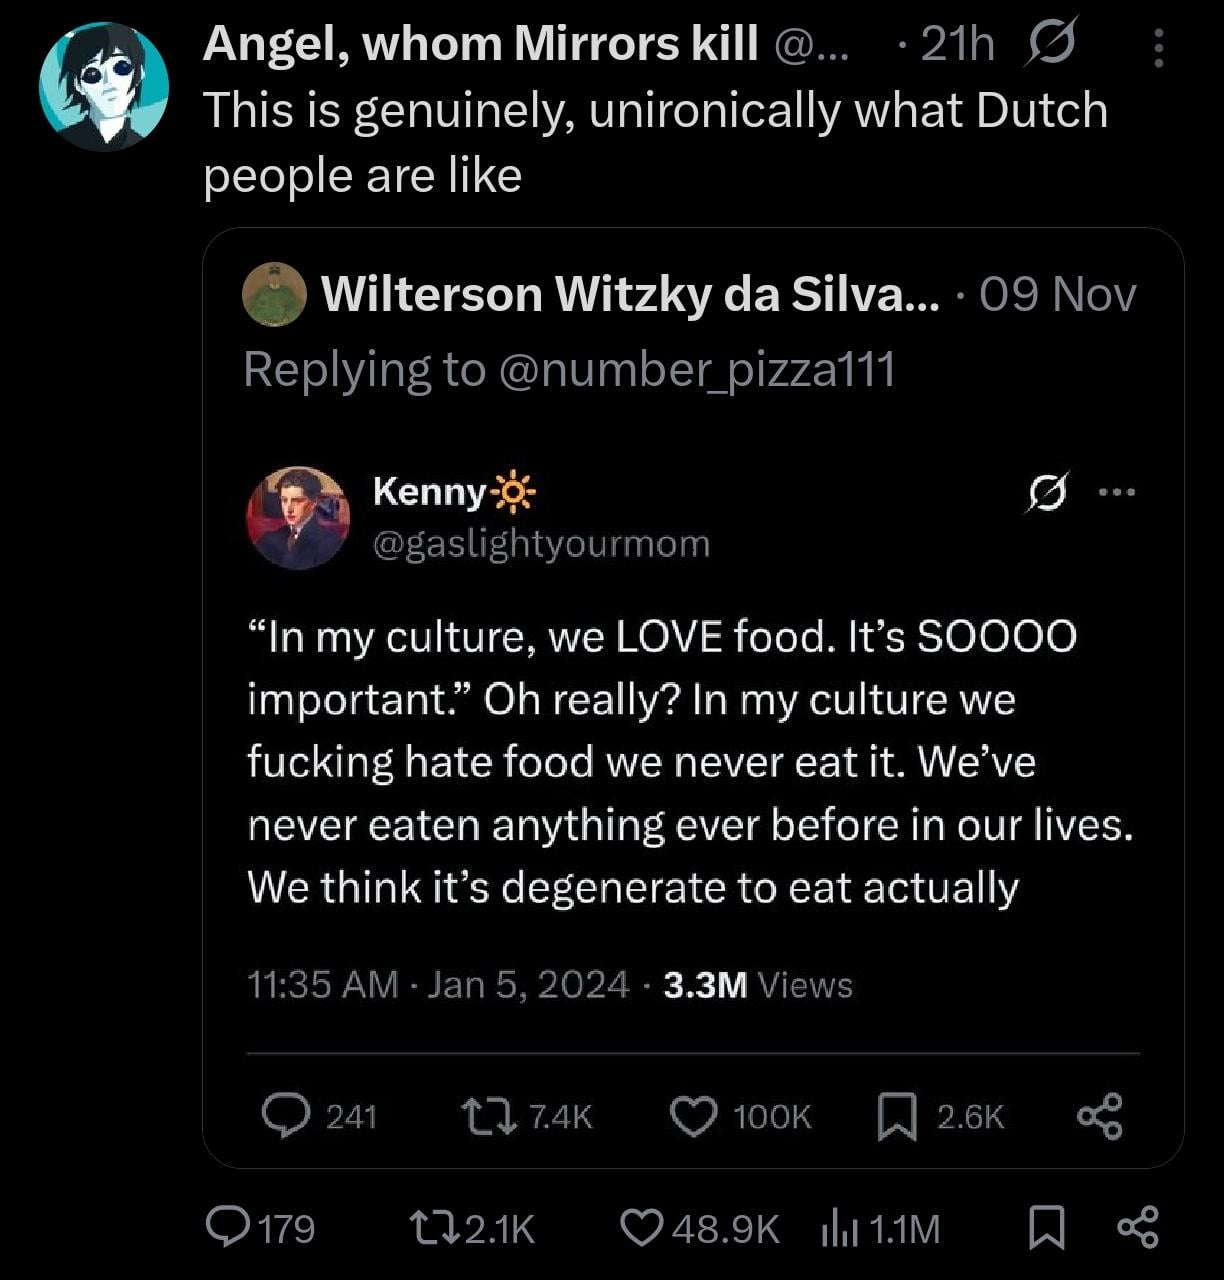Click the @gaslightyourmom handle
The height and width of the screenshot is (1280, 1224).
(x=541, y=544)
